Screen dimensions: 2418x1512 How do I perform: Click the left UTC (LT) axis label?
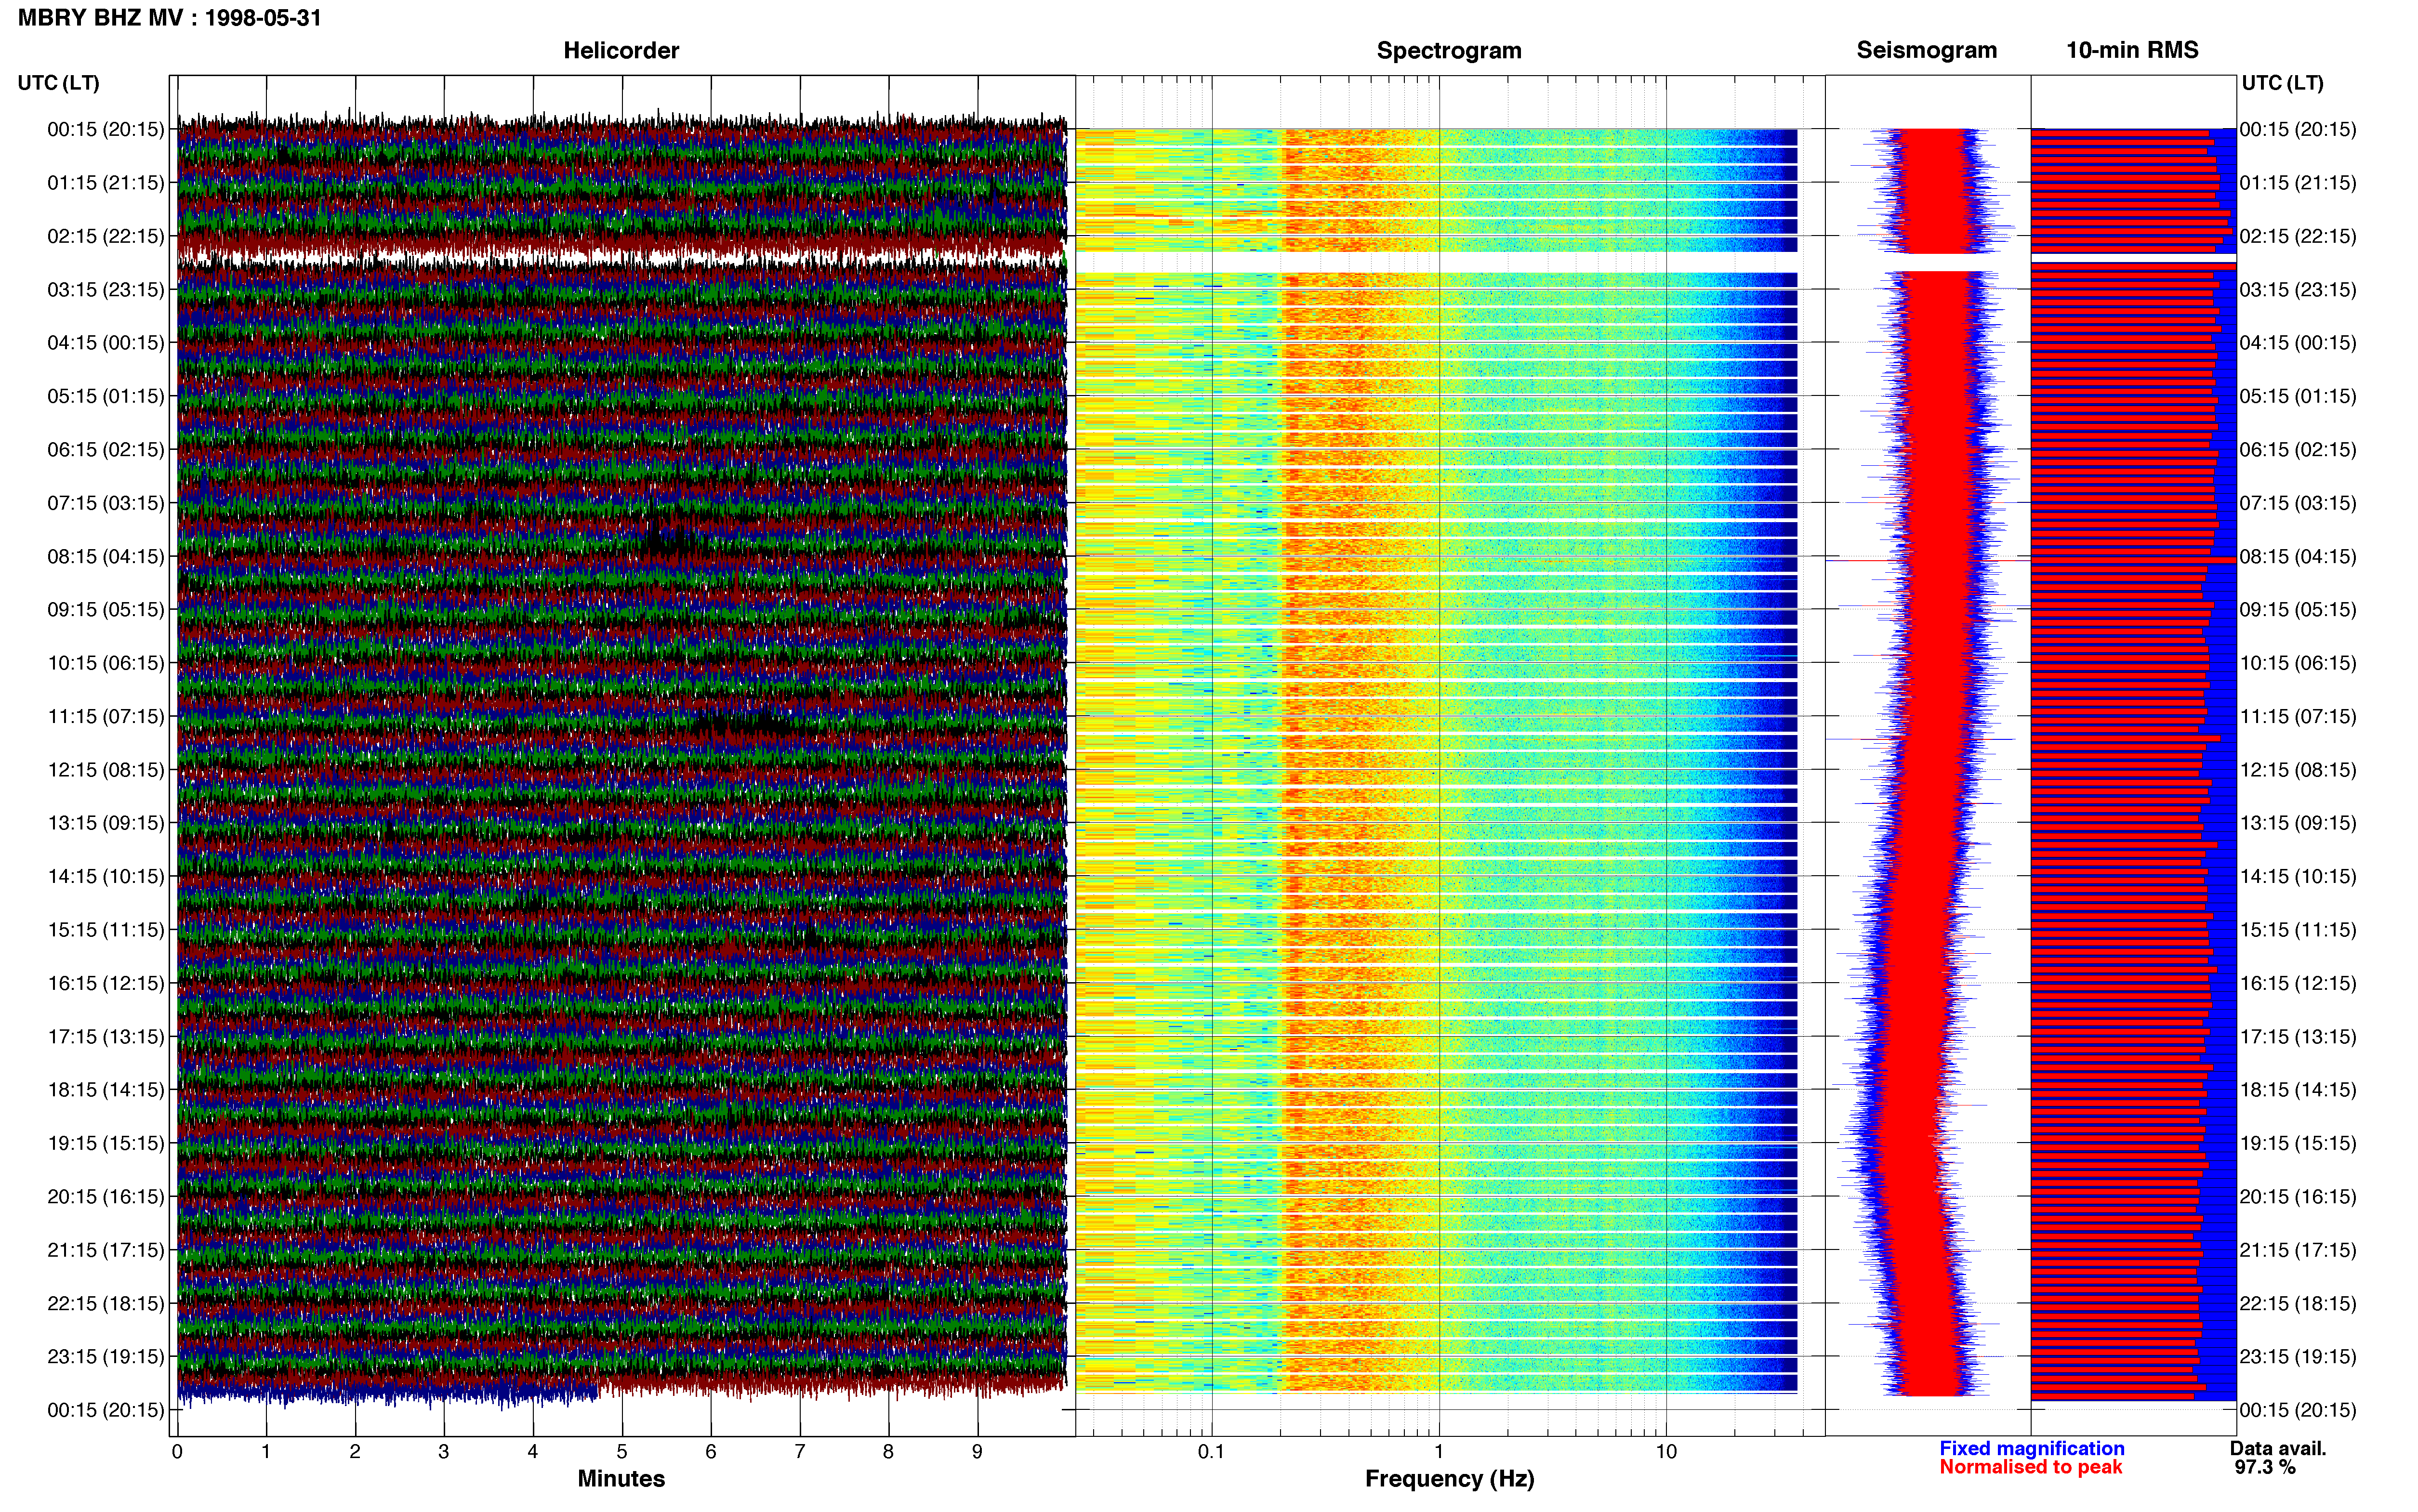(59, 83)
